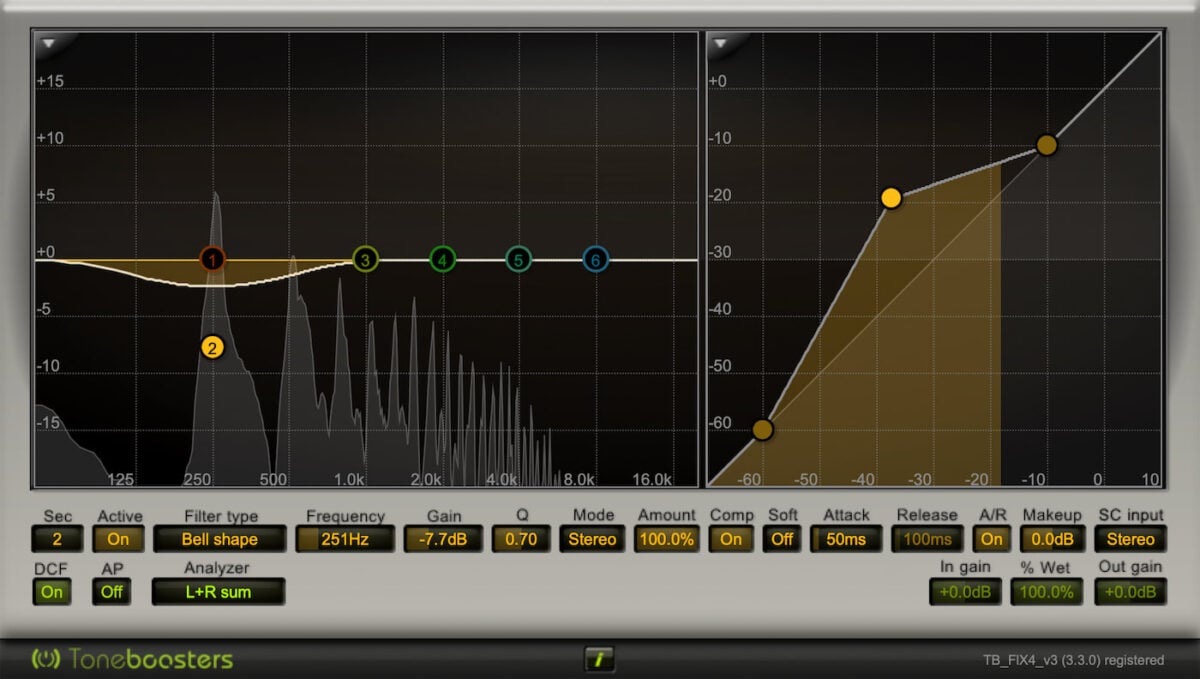Screen dimensions: 1200x679
Task: Click the Frequency 251Hz field
Action: click(344, 539)
